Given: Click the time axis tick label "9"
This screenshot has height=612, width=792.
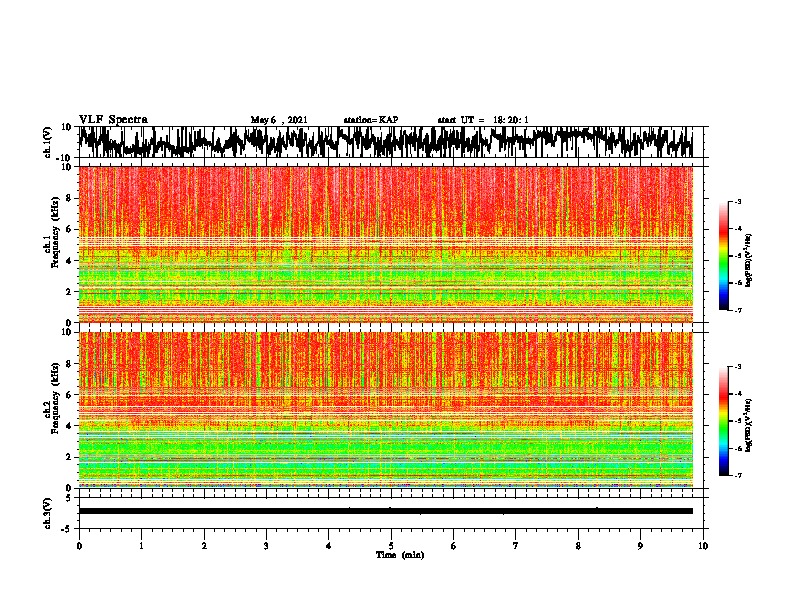Looking at the screenshot, I should tap(640, 546).
